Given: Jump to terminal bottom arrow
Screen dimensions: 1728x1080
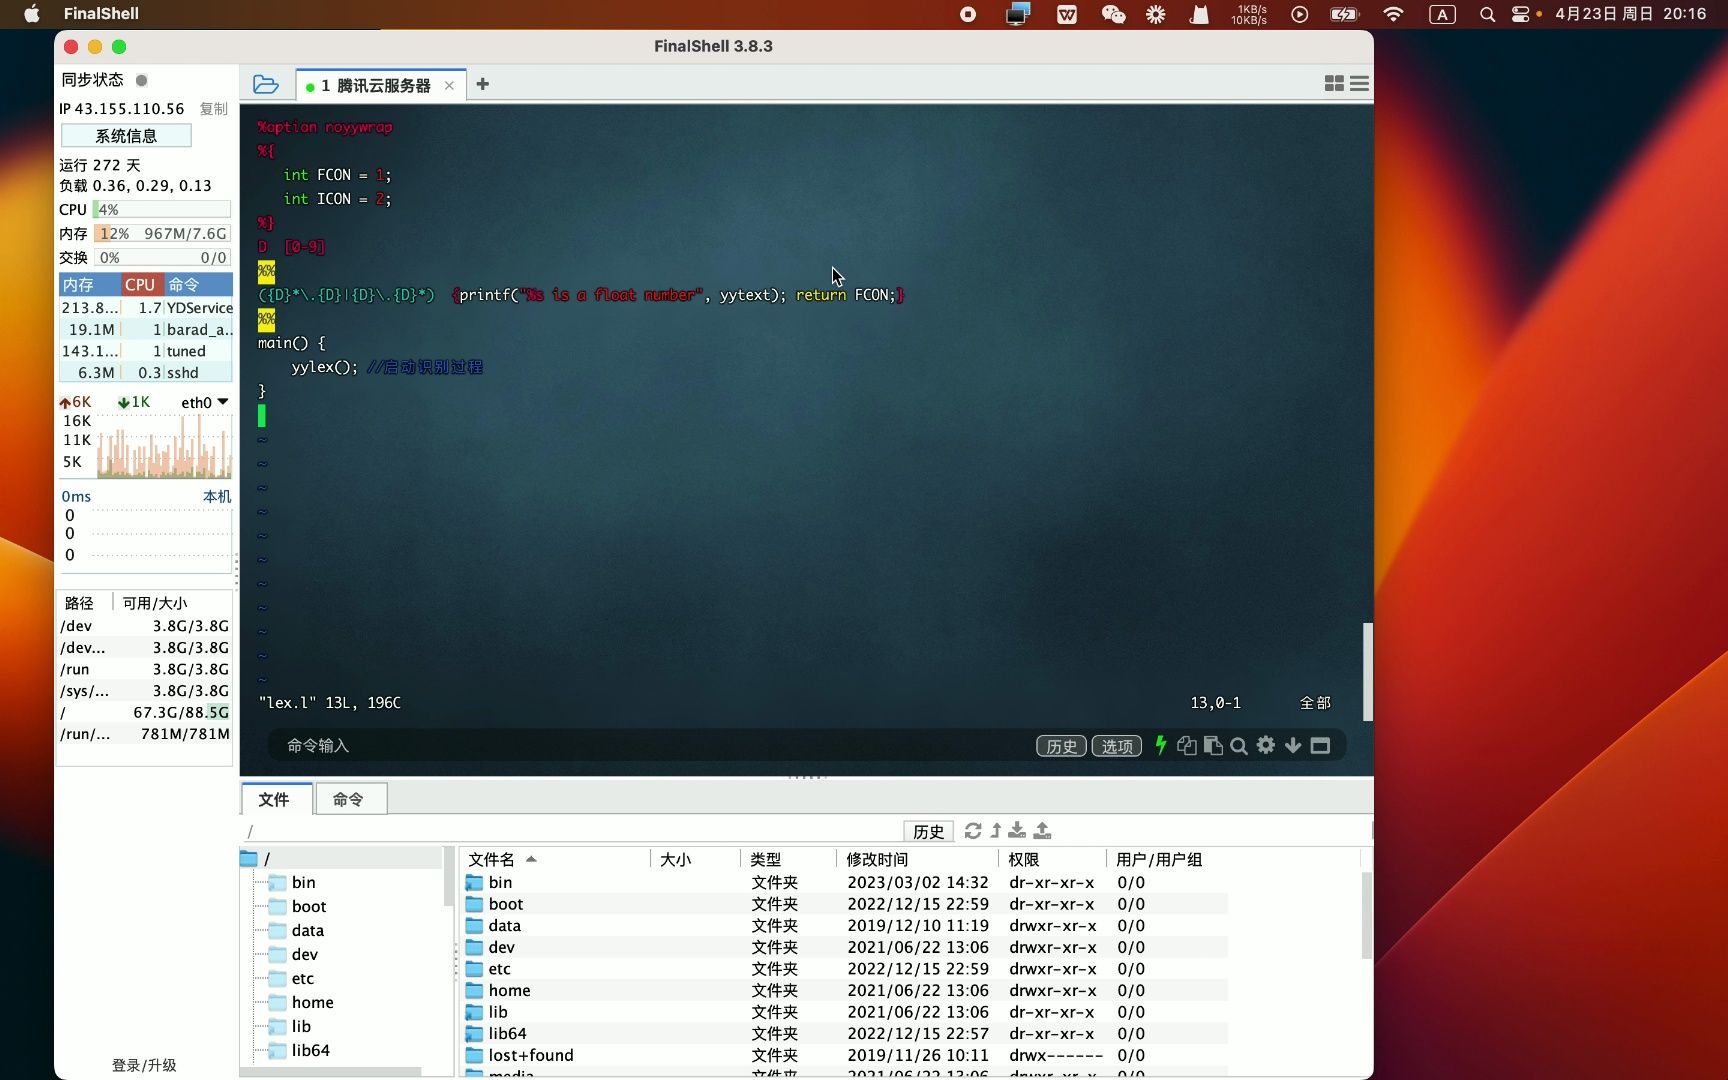Looking at the screenshot, I should [x=1293, y=745].
